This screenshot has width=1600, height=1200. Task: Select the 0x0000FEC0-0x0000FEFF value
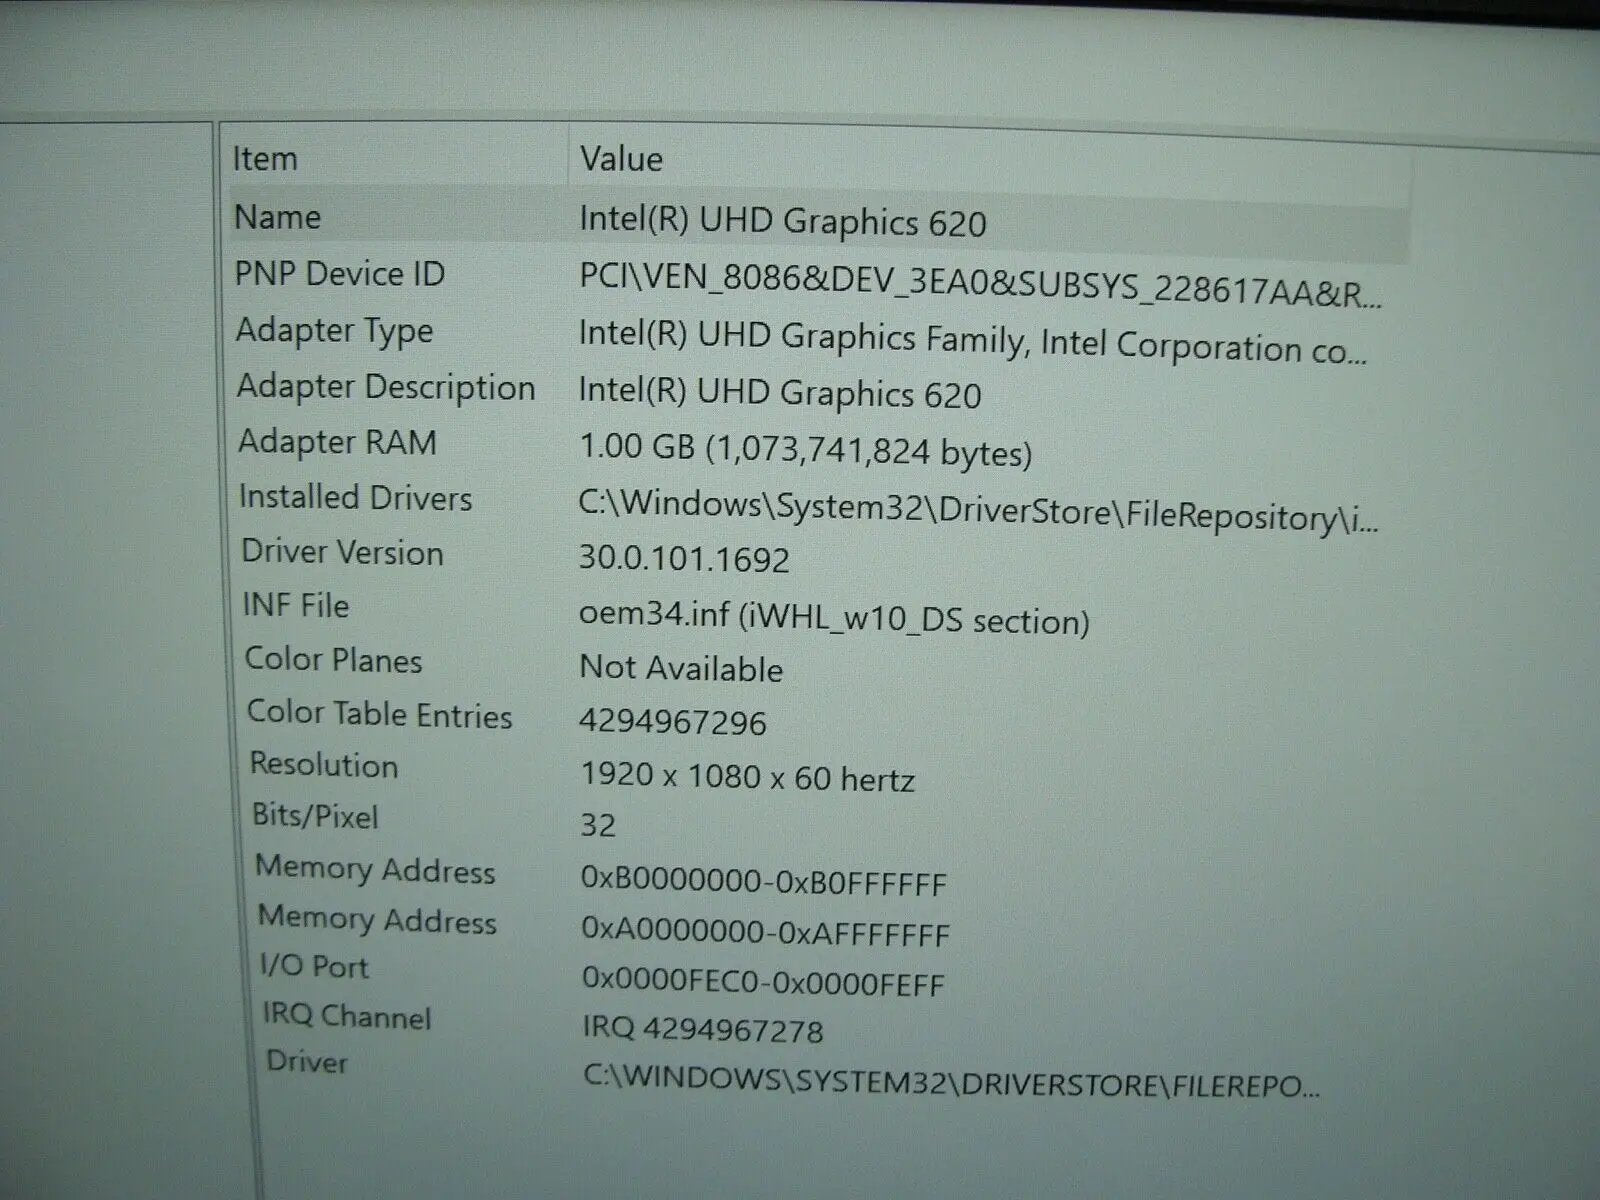pyautogui.click(x=763, y=981)
